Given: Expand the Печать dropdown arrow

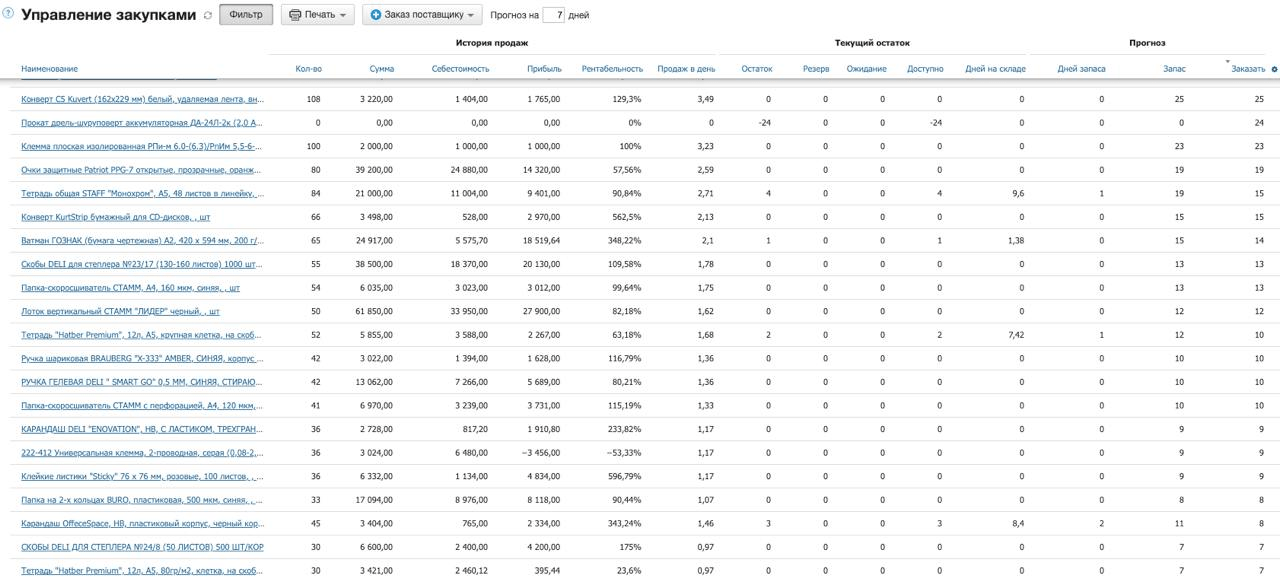Looking at the screenshot, I should point(342,16).
